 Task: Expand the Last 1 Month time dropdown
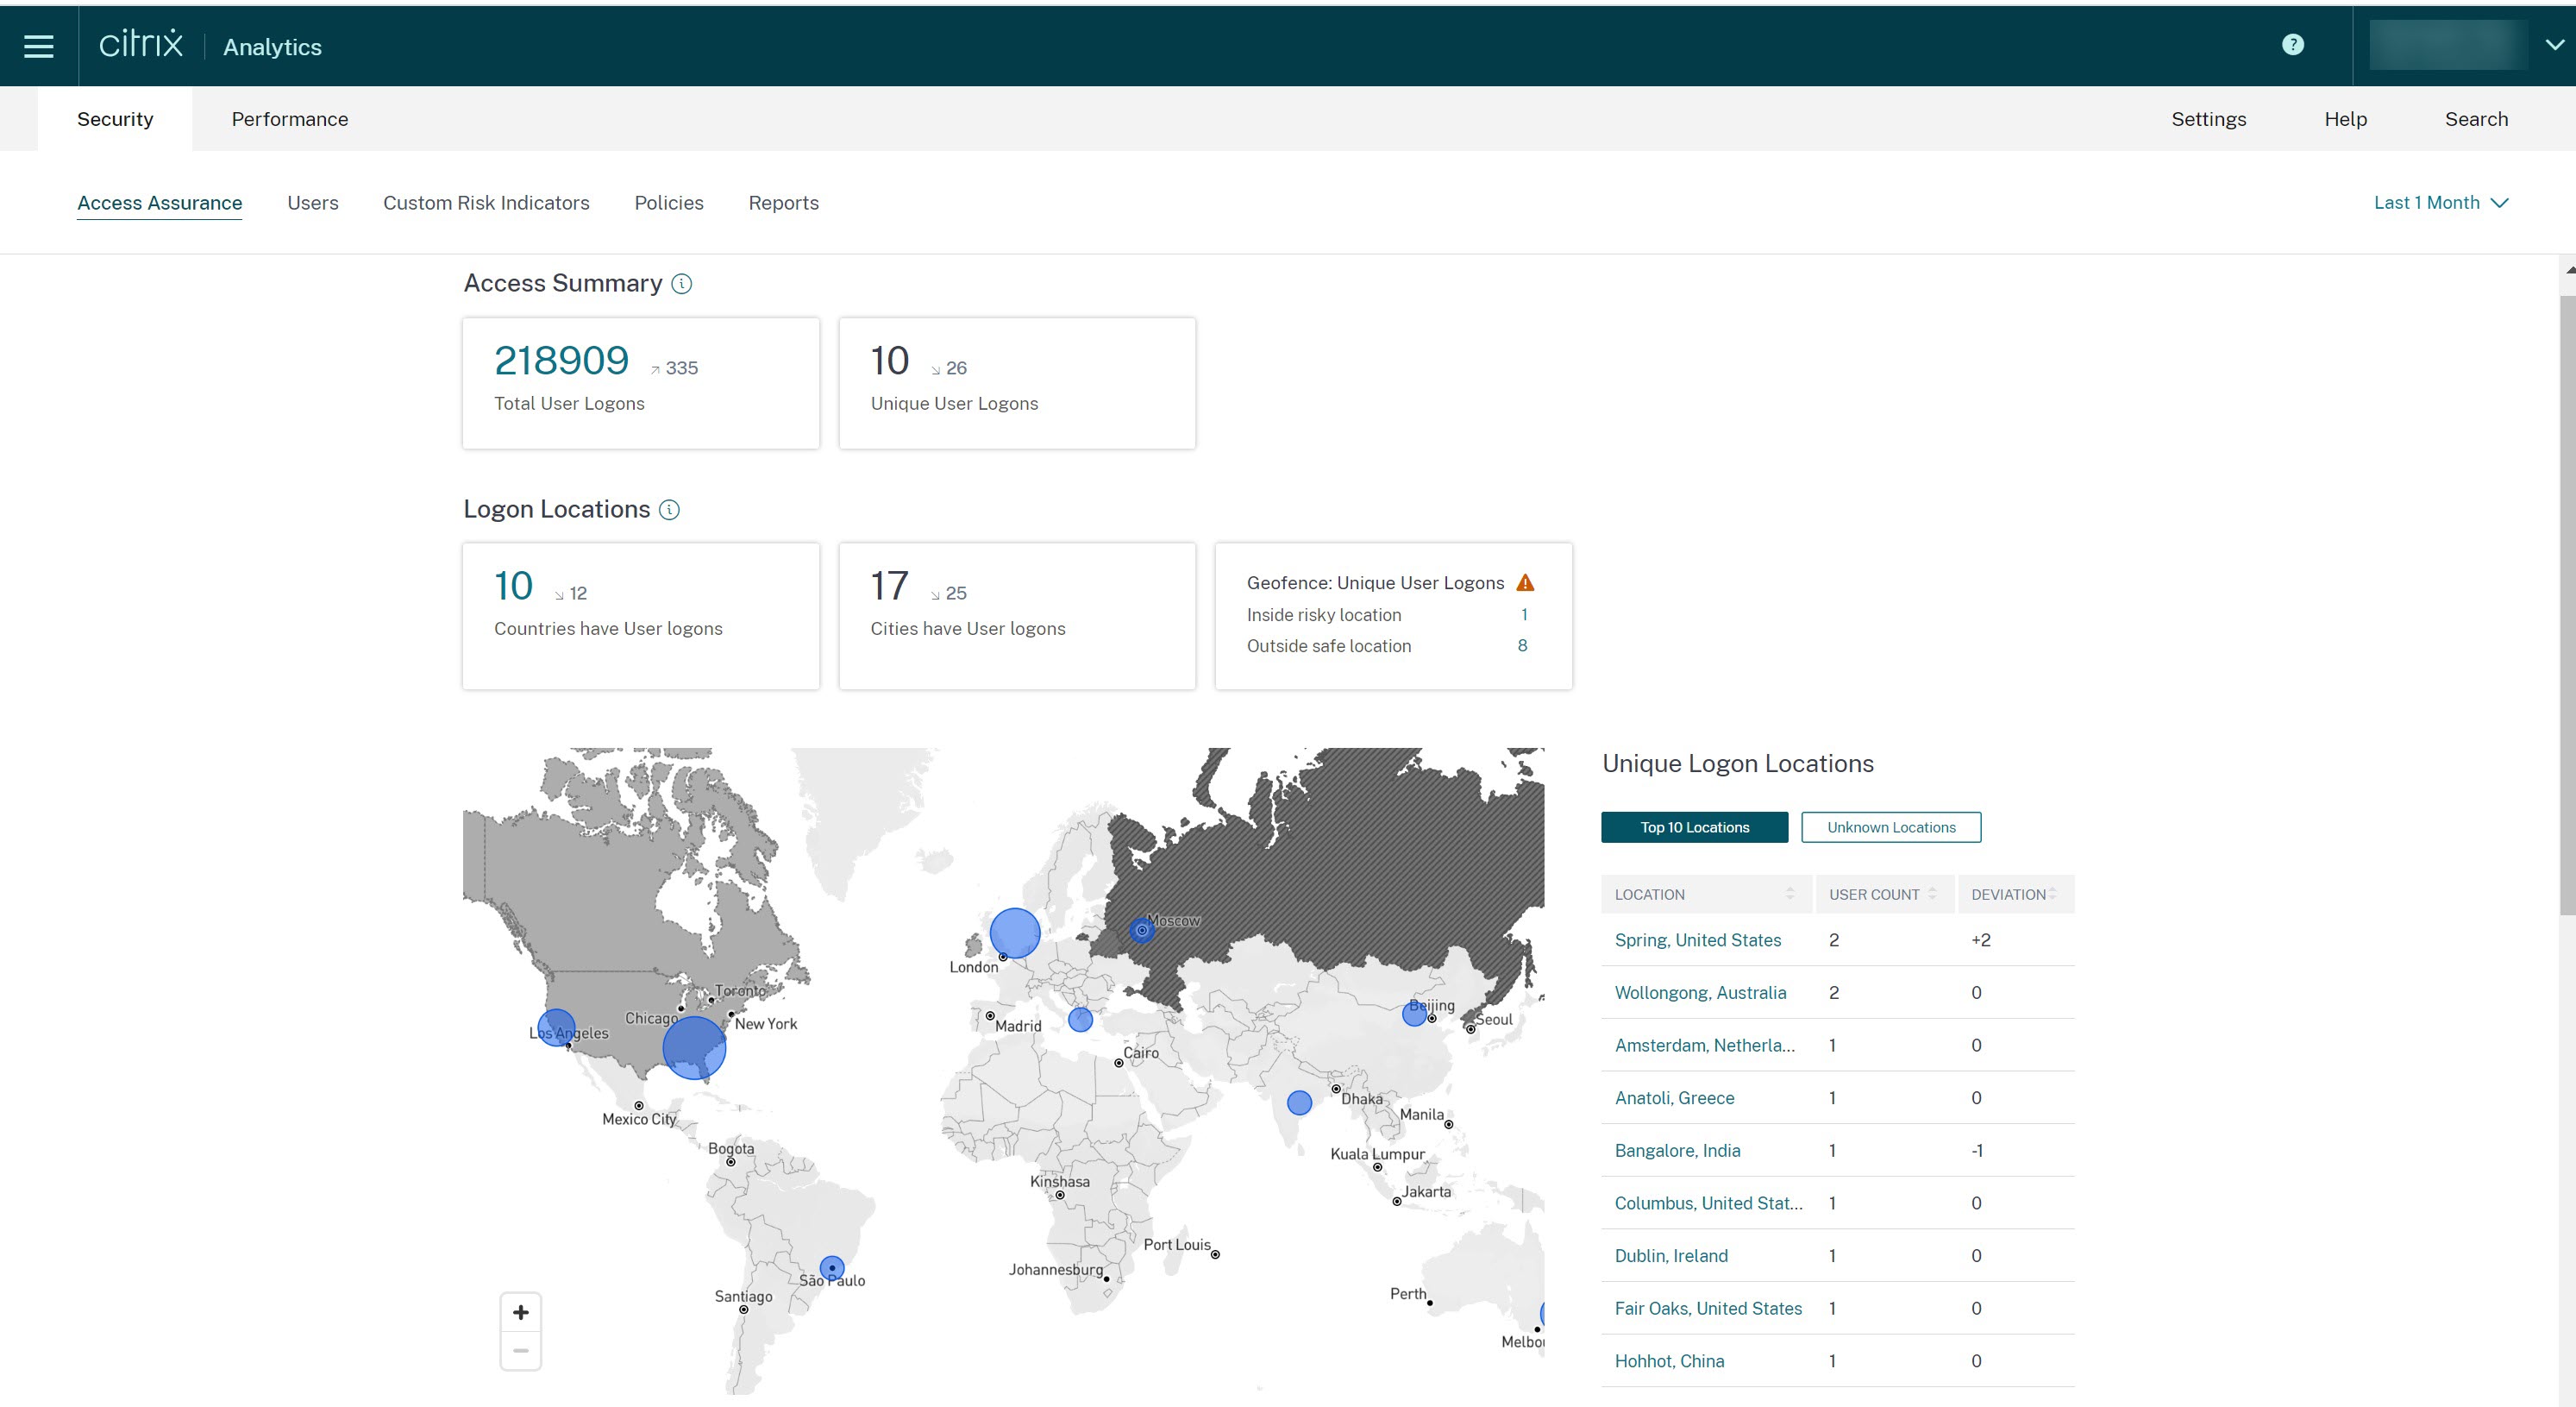click(x=2440, y=203)
